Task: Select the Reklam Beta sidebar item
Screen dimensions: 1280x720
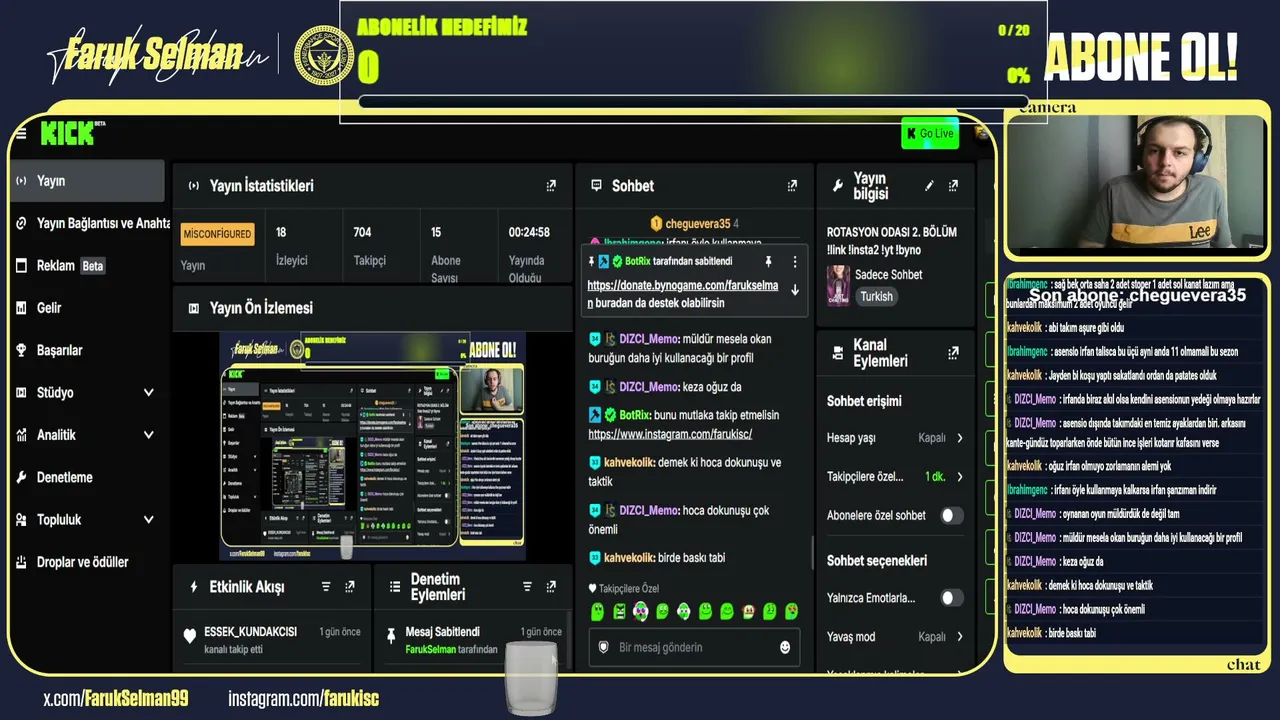Action: point(88,266)
